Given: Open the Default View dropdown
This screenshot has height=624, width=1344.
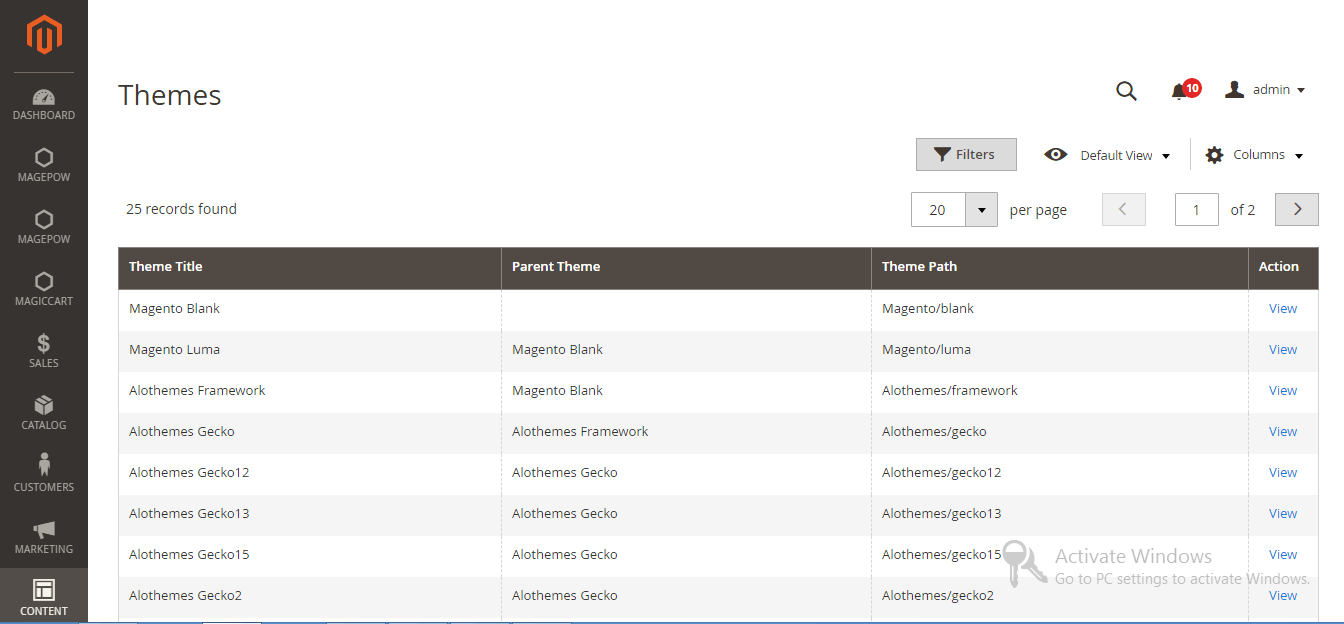Looking at the screenshot, I should 1107,155.
